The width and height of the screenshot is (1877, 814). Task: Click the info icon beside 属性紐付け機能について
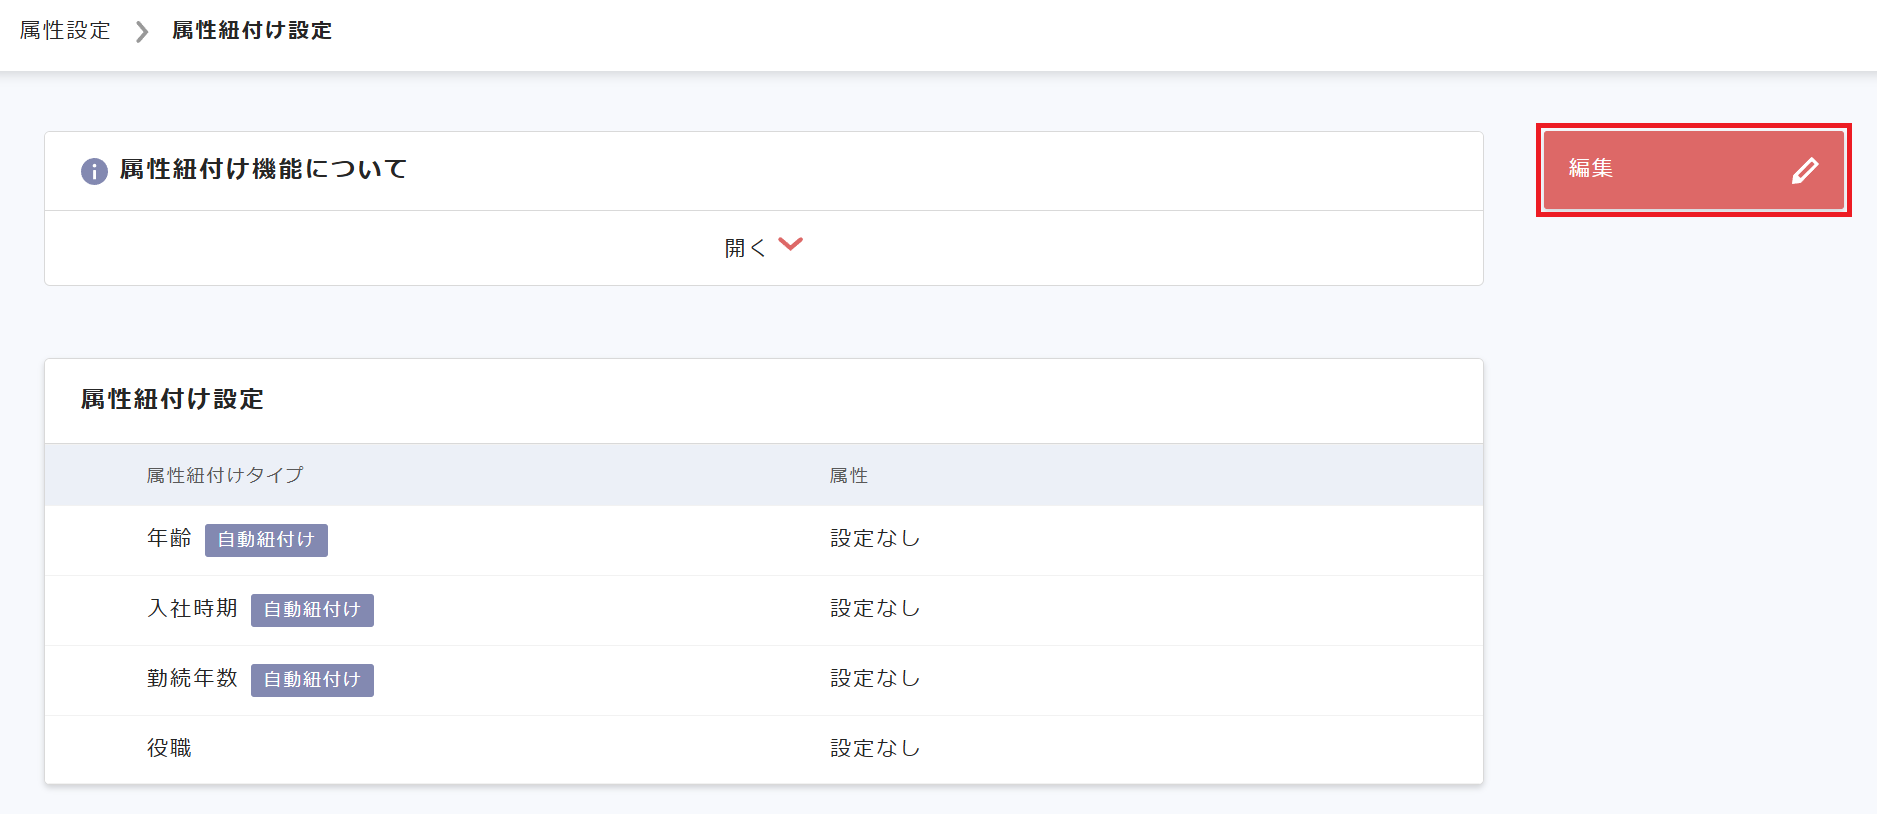coord(93,170)
